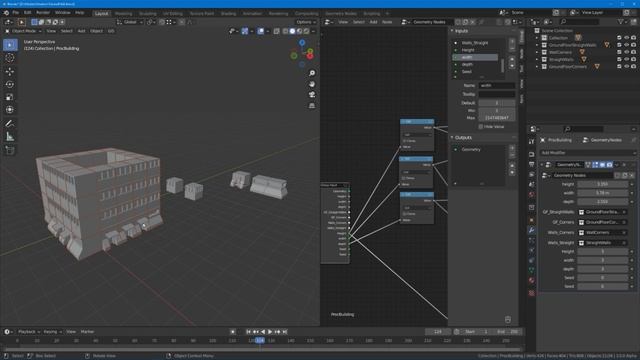
Task: Open the Global transform orientation dropdown
Action: (x=130, y=22)
